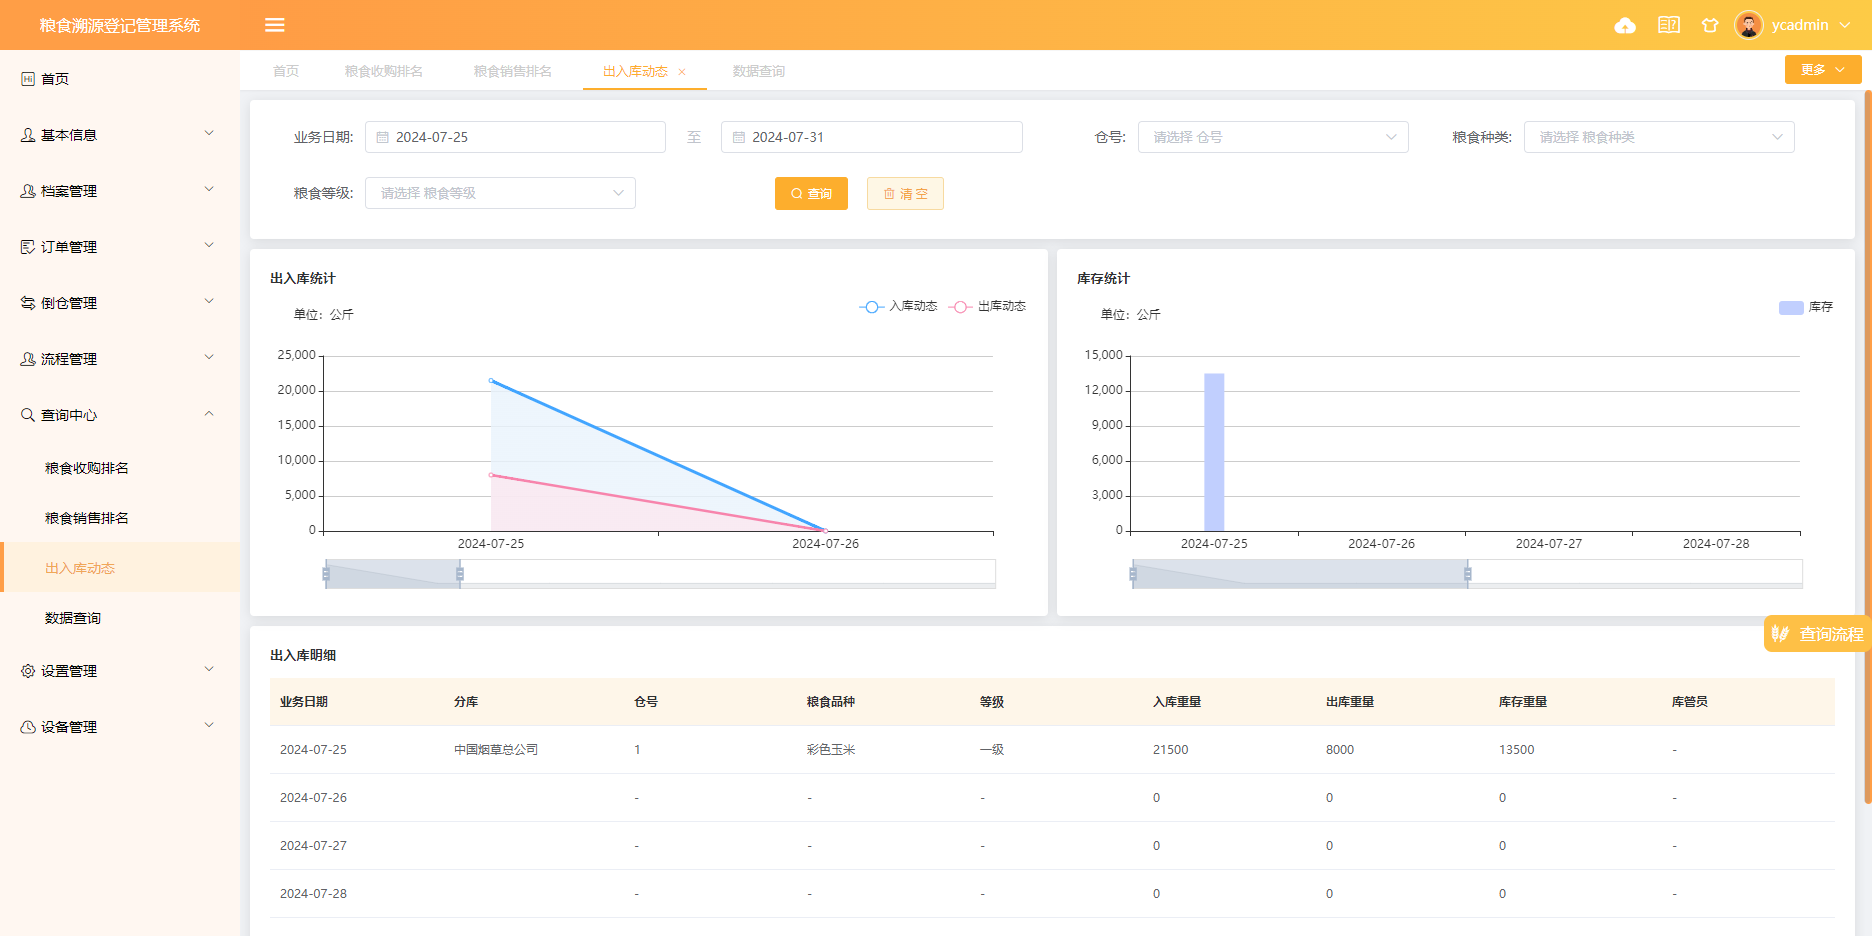Toggle 入库动态 legend series
Image resolution: width=1872 pixels, height=936 pixels.
pyautogui.click(x=899, y=307)
